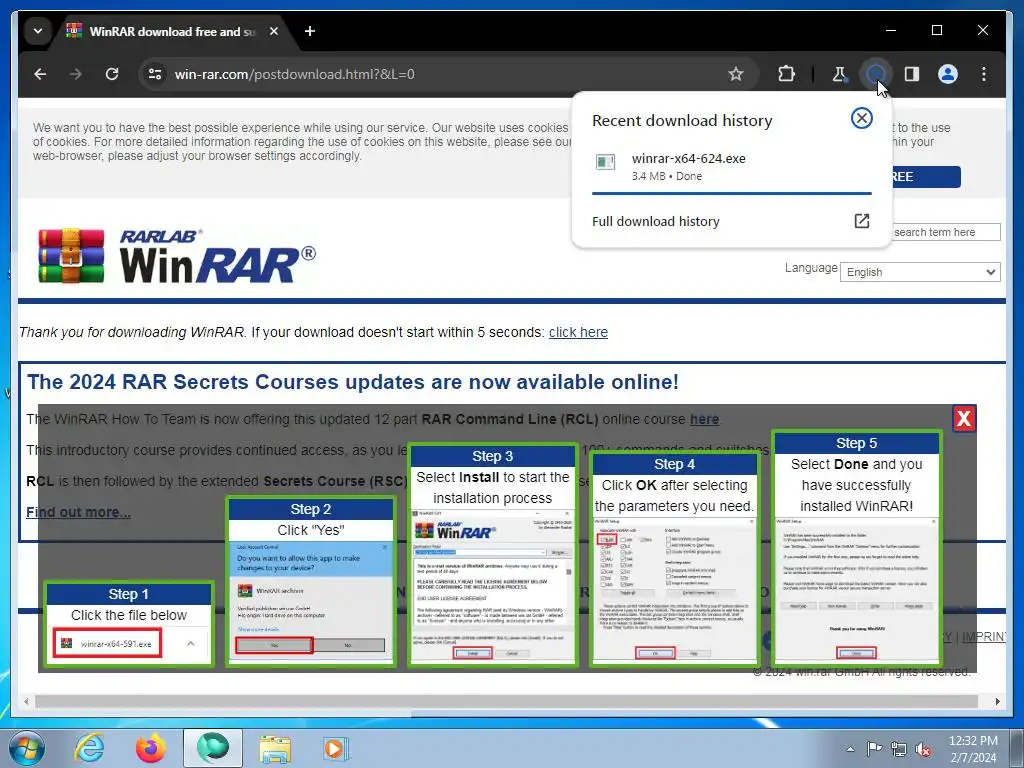Open a new browser tab
Screen dimensions: 1024x768
click(x=310, y=31)
